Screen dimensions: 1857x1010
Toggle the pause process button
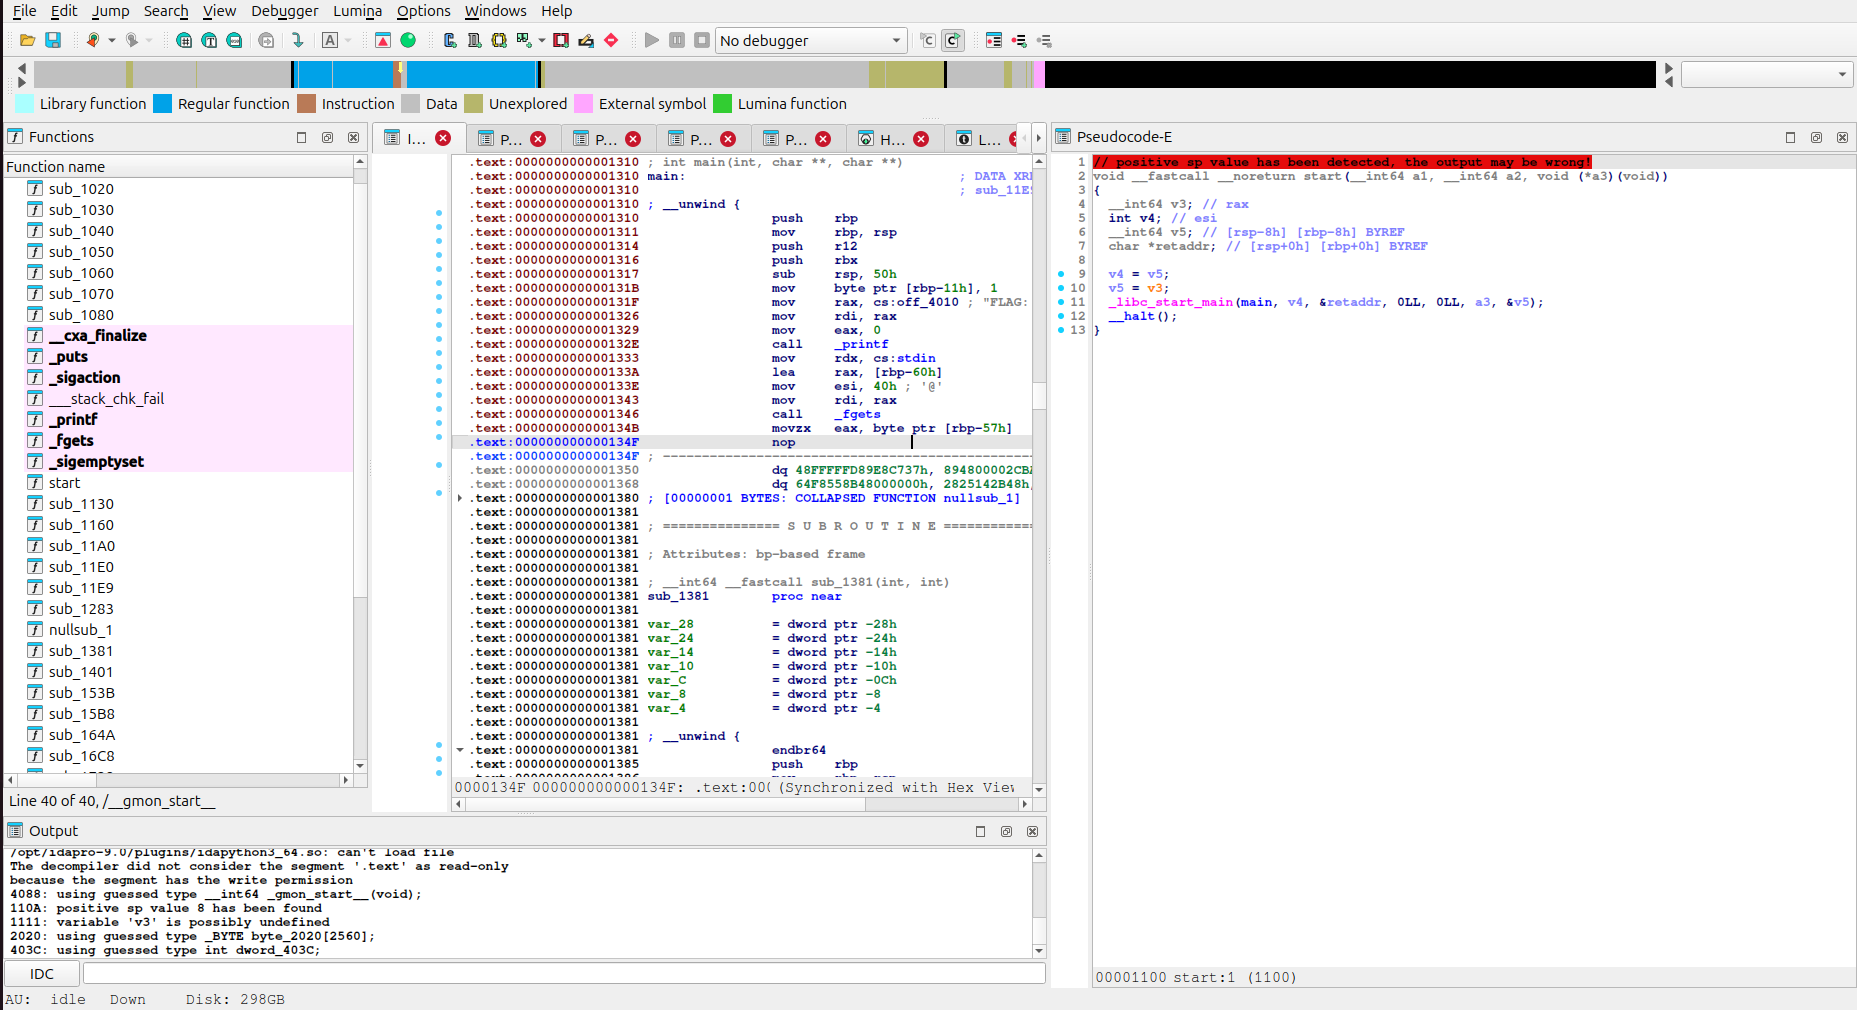677,40
